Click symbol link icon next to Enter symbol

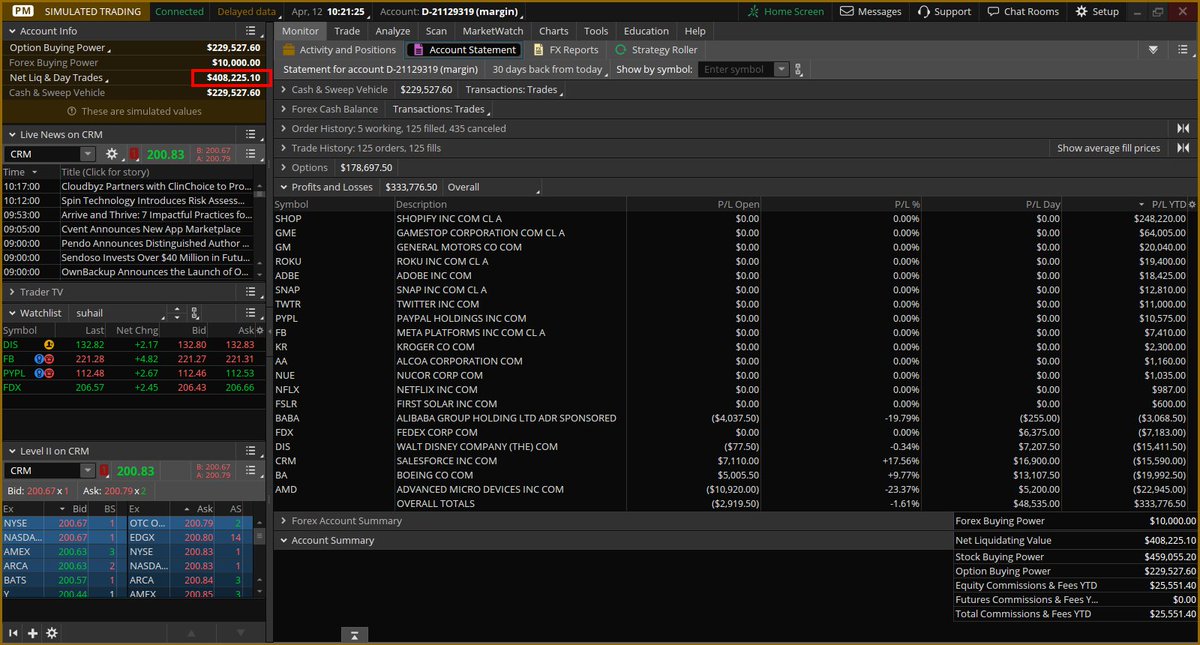pos(798,70)
